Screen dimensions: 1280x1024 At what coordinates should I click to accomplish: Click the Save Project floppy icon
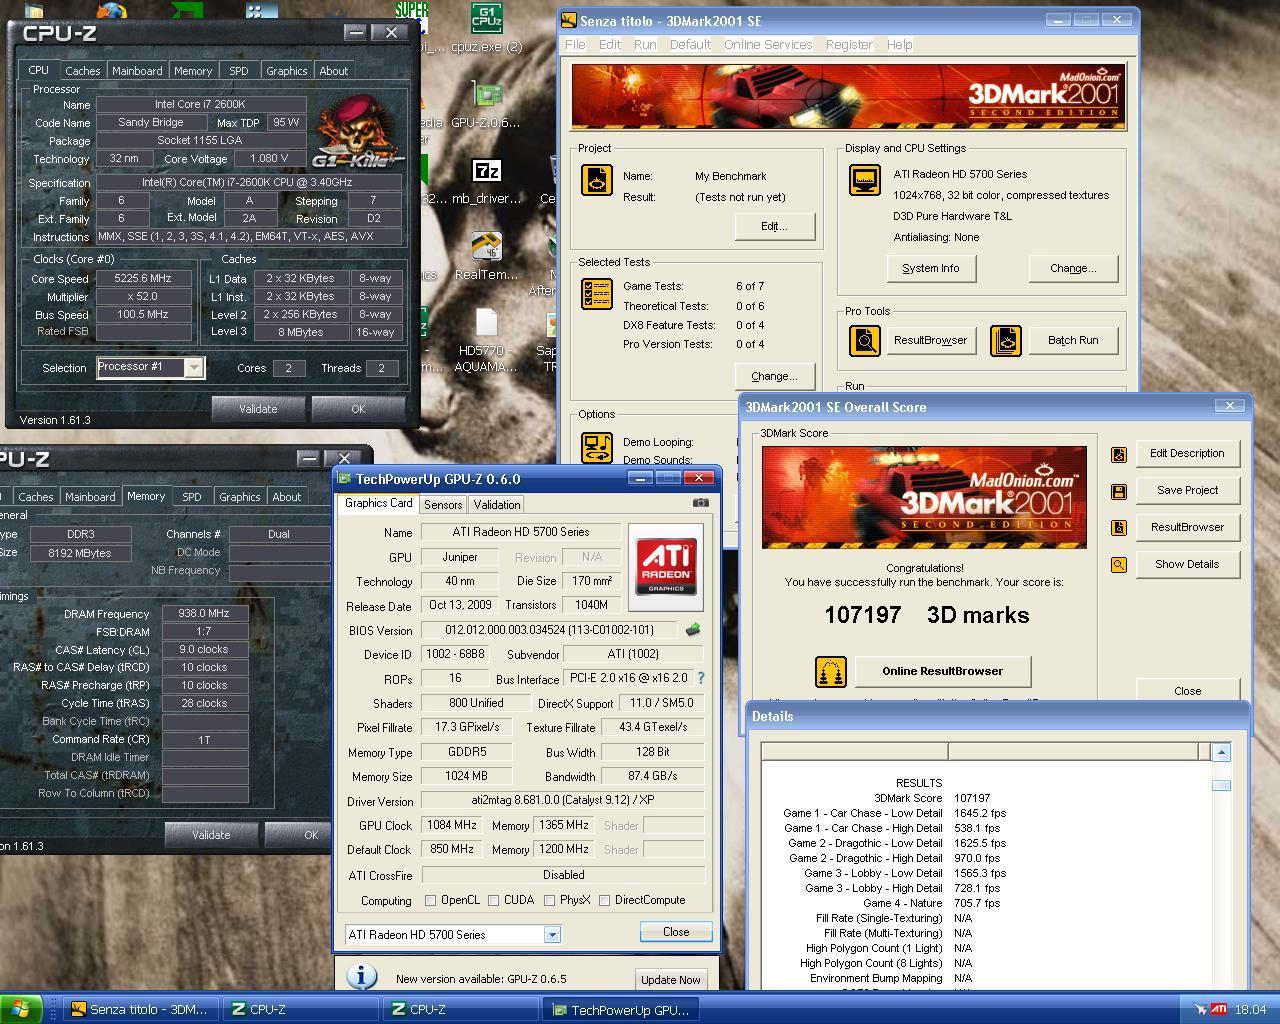(x=1119, y=491)
